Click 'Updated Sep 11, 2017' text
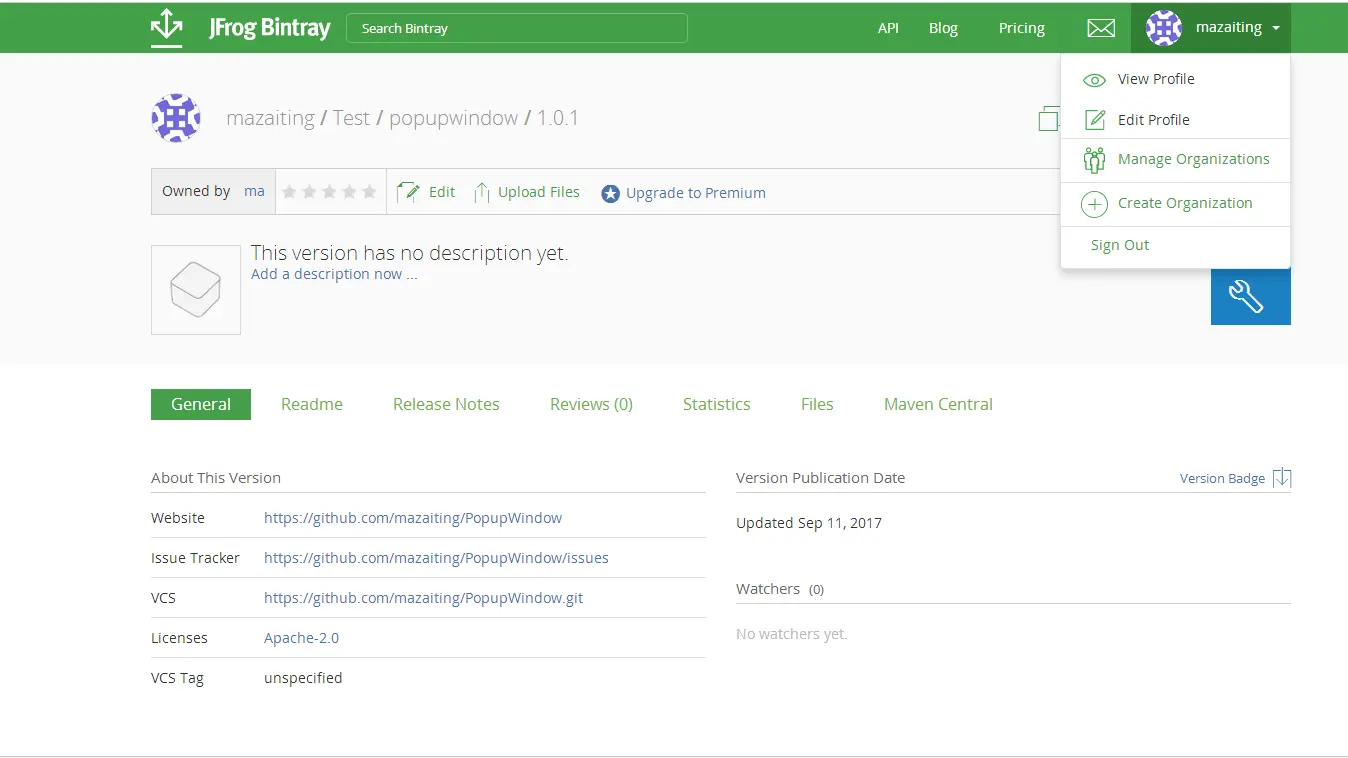 (x=809, y=523)
